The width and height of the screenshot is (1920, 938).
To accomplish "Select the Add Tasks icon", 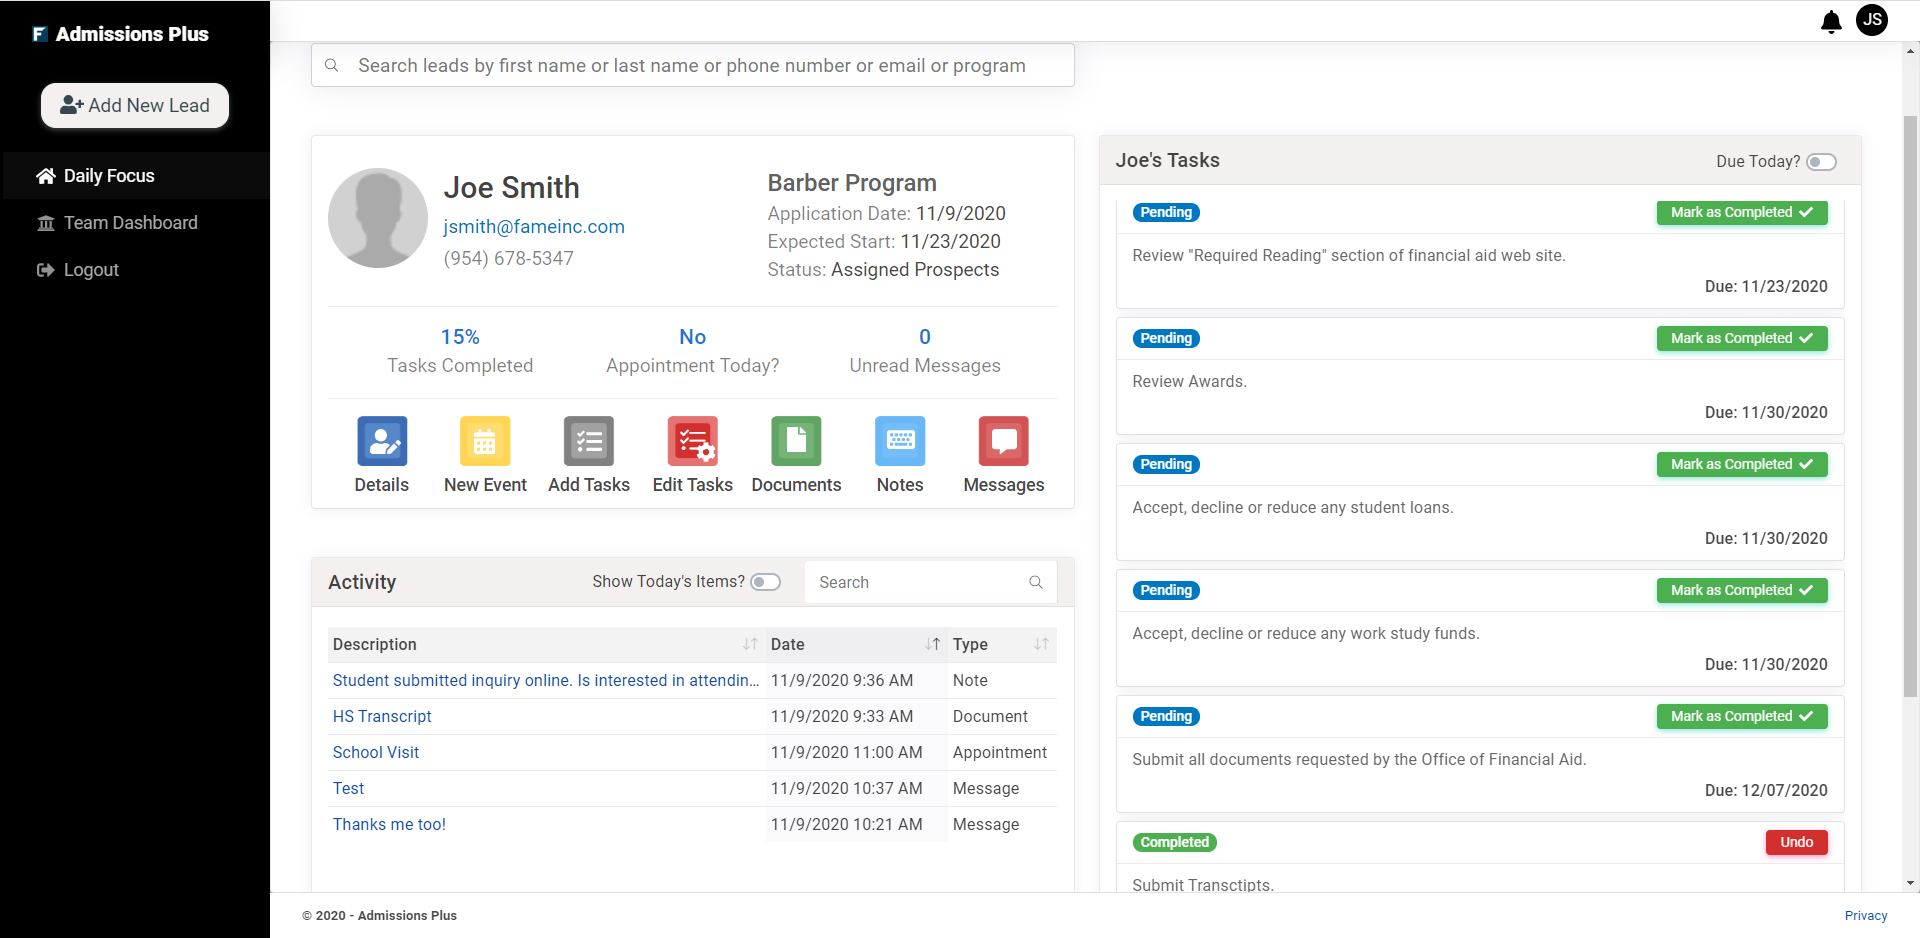I will point(588,441).
